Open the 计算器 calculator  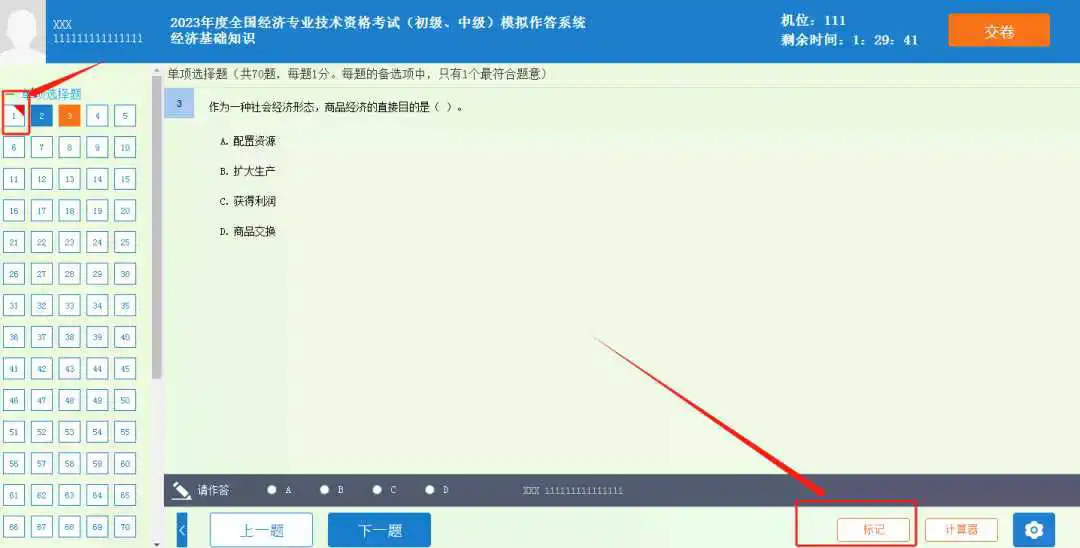point(961,530)
